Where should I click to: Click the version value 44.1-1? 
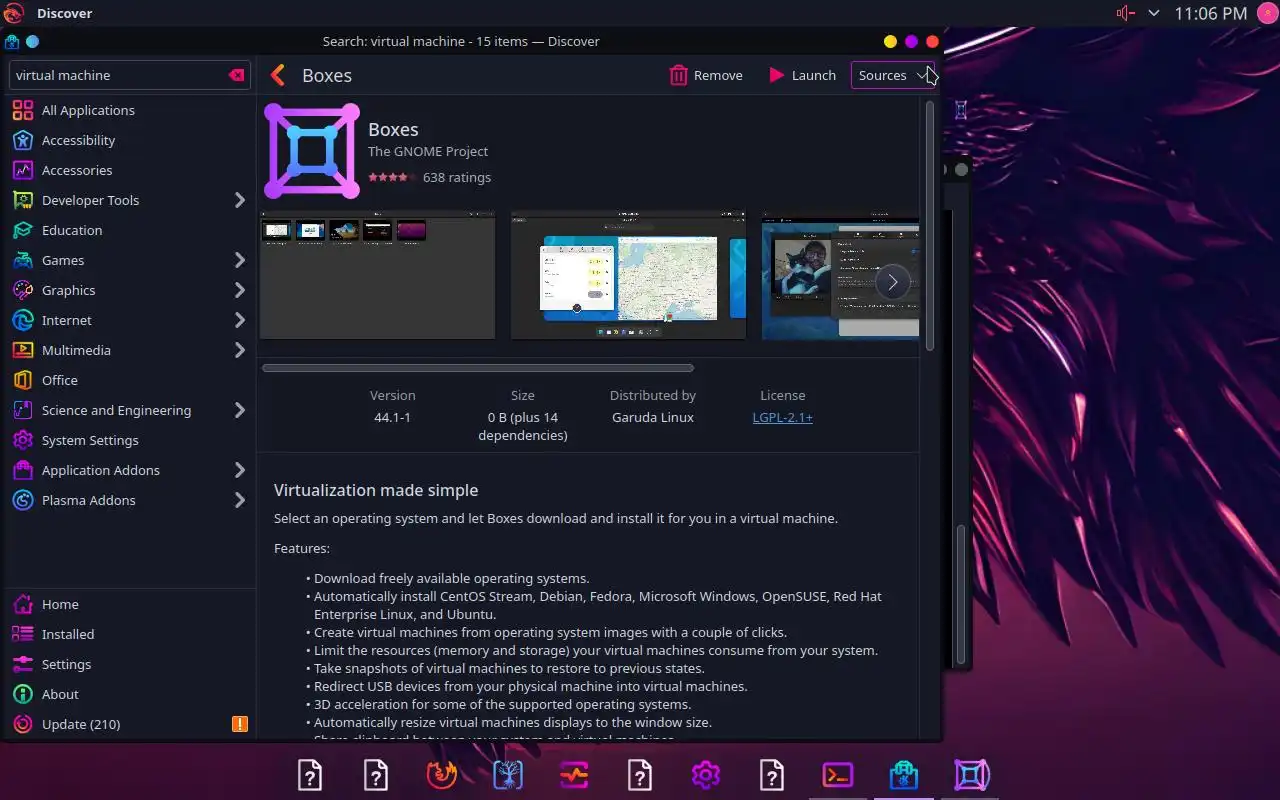tap(392, 417)
